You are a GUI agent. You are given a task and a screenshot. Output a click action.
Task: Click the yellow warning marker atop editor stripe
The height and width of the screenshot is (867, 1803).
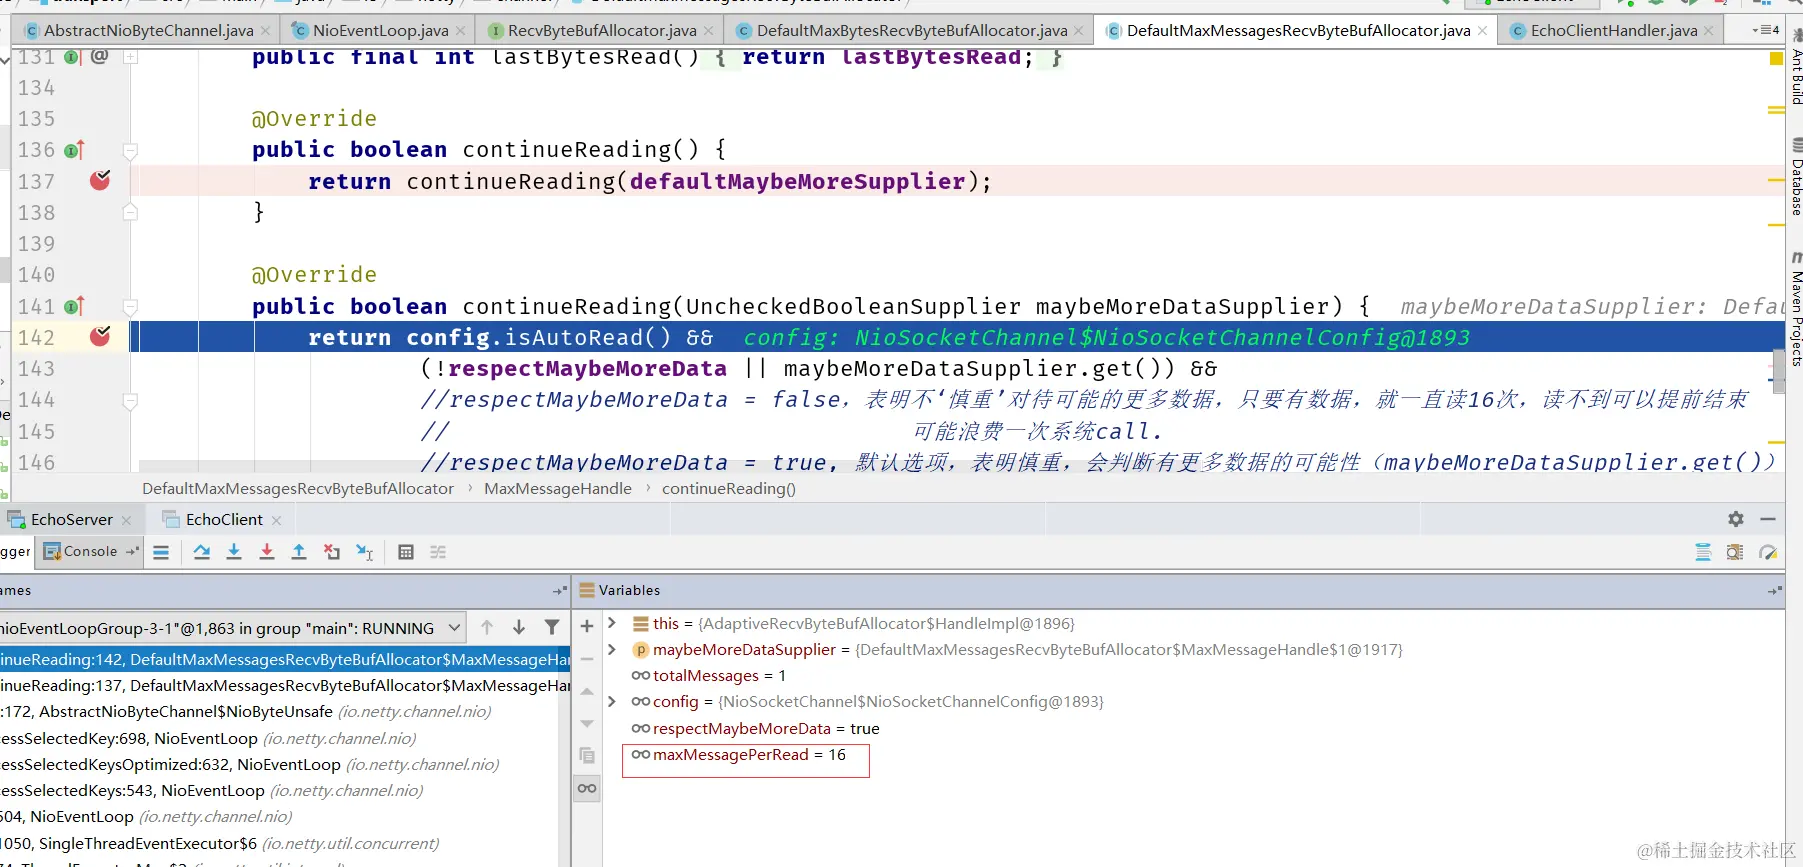pyautogui.click(x=1776, y=59)
